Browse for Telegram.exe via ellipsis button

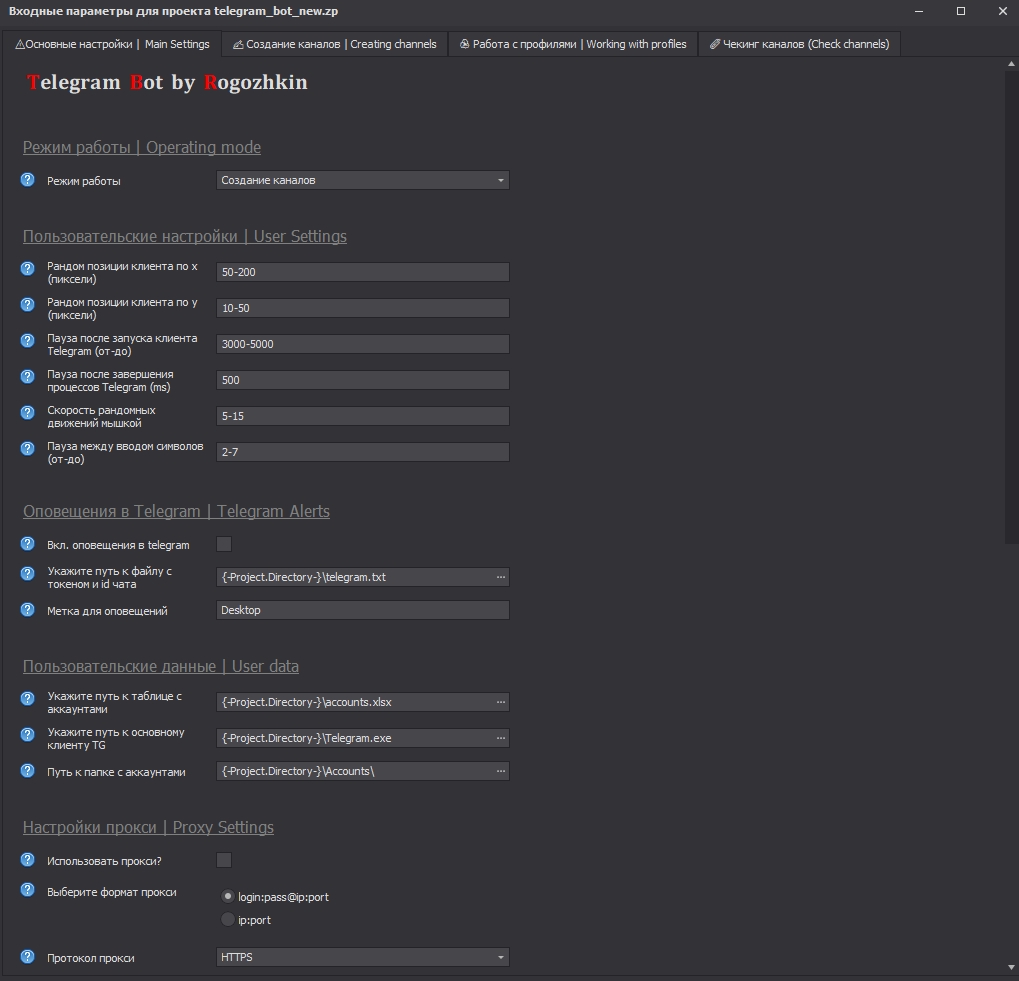[x=500, y=738]
